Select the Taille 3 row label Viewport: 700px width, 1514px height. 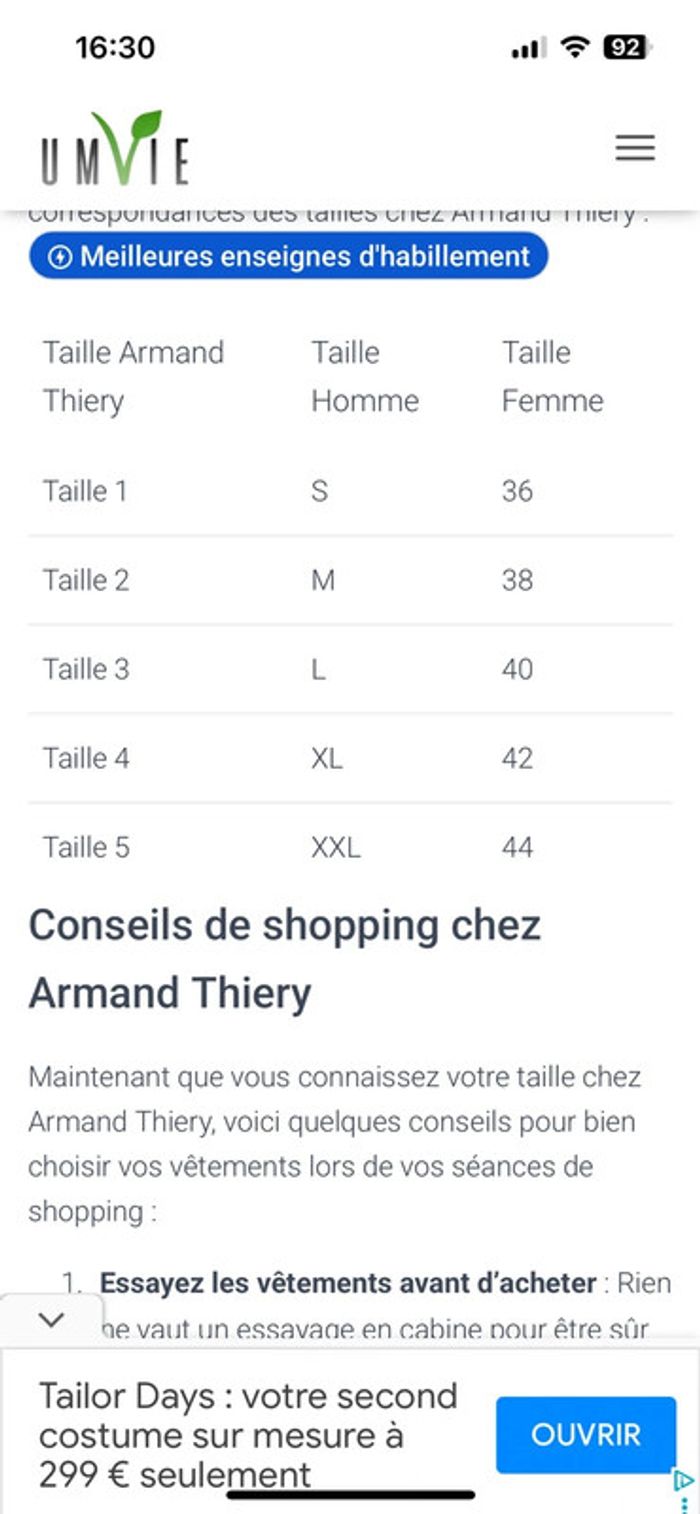click(86, 669)
